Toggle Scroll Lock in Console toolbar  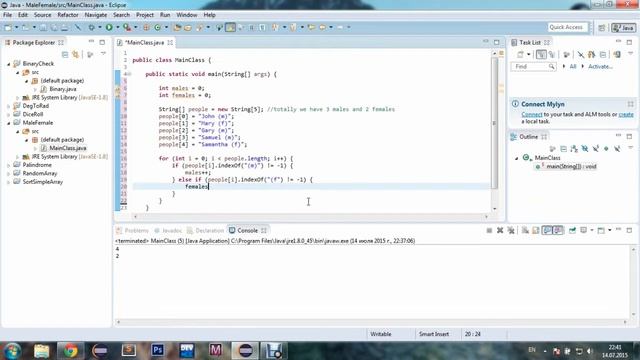click(536, 231)
